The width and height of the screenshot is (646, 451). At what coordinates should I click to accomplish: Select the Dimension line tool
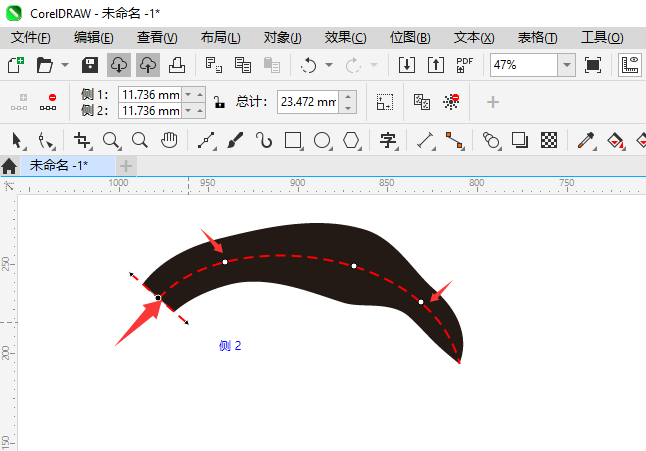pyautogui.click(x=426, y=140)
